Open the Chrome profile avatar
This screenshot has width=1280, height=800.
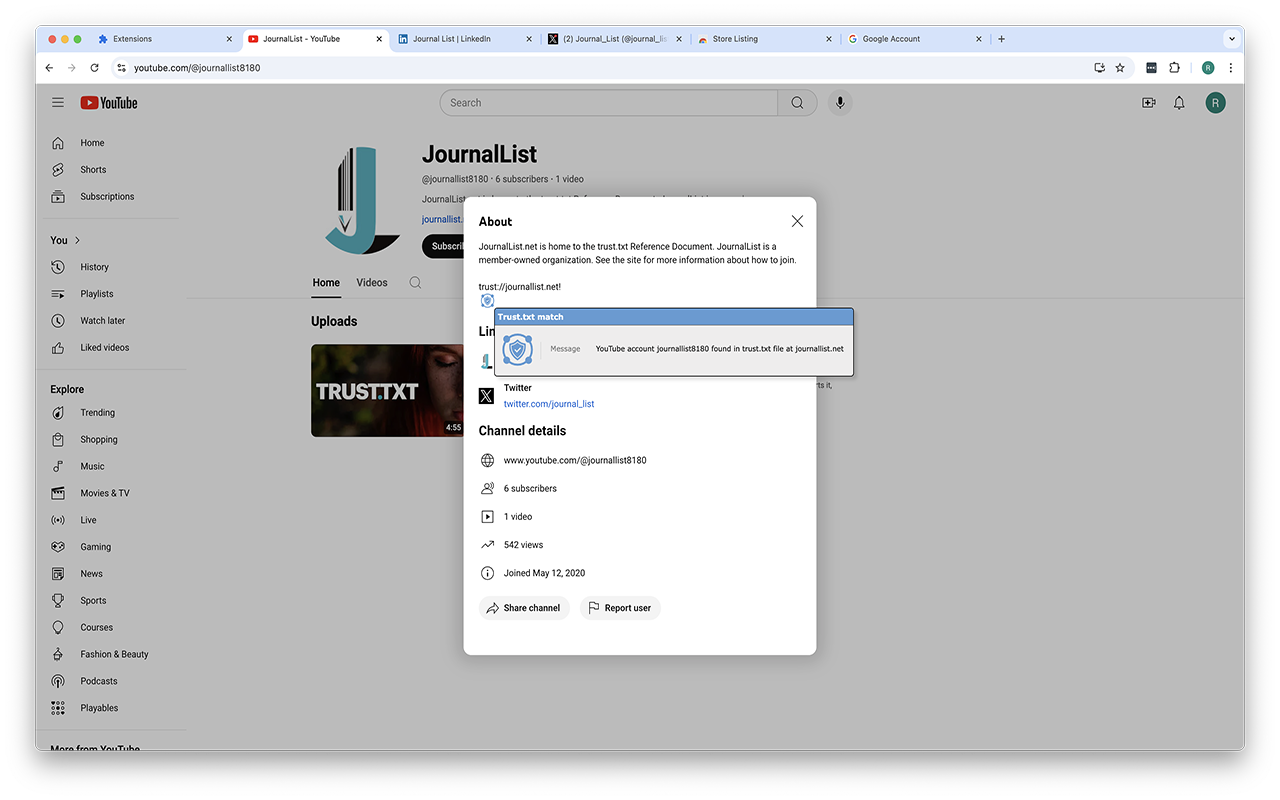(x=1208, y=68)
